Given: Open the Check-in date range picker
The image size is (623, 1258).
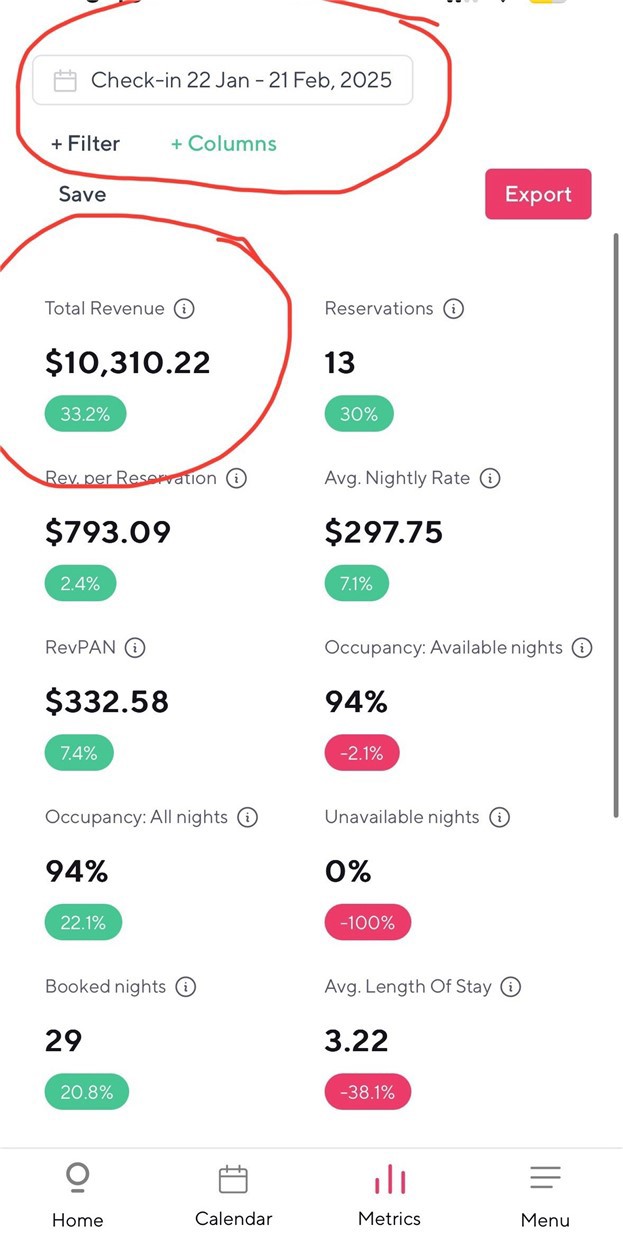Looking at the screenshot, I should point(222,81).
